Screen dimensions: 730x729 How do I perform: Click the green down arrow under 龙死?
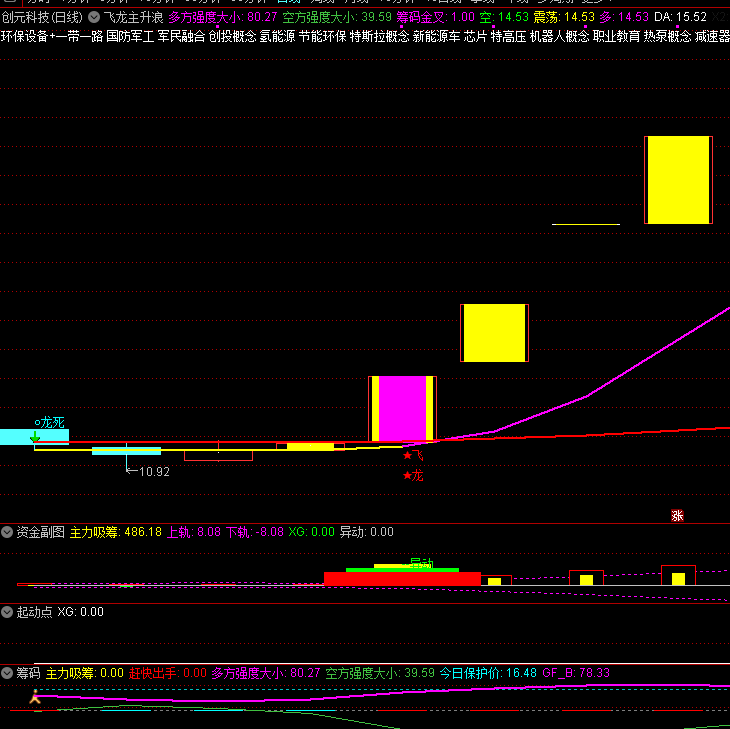[x=35, y=437]
